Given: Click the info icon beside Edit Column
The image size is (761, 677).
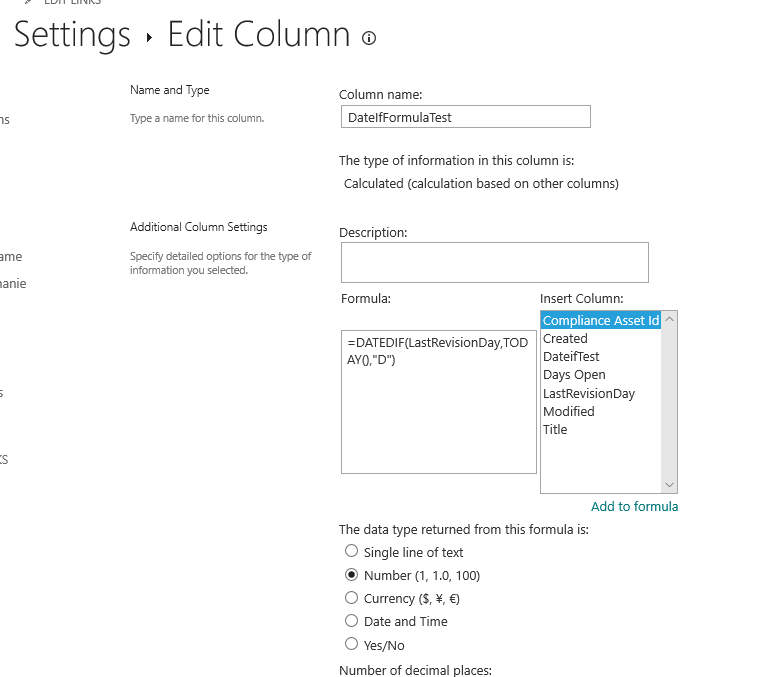Looking at the screenshot, I should pyautogui.click(x=369, y=38).
